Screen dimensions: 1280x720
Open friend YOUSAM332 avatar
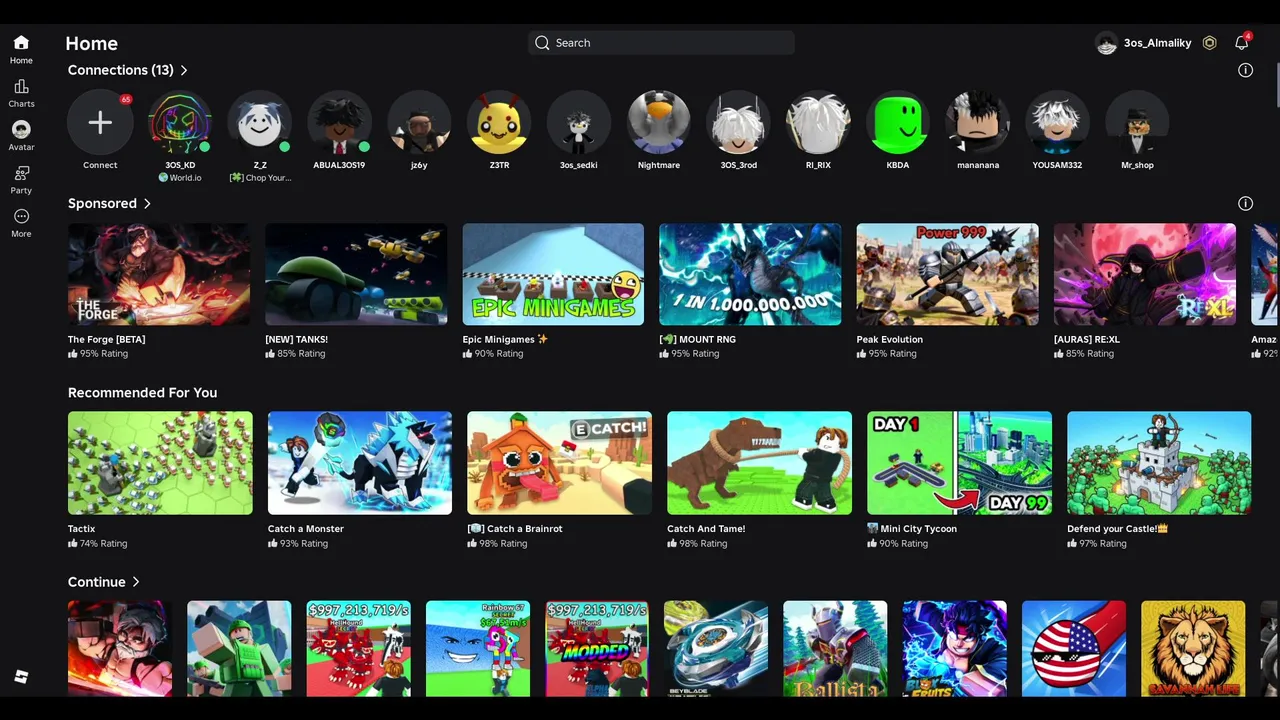tap(1058, 122)
